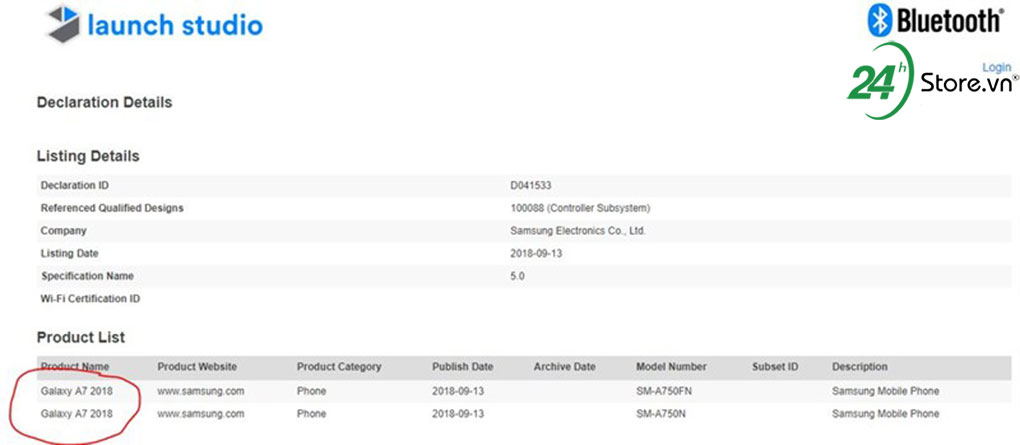Click the Samsung Electronics Co., Ltd. company value
This screenshot has height=445, width=1020.
(578, 231)
